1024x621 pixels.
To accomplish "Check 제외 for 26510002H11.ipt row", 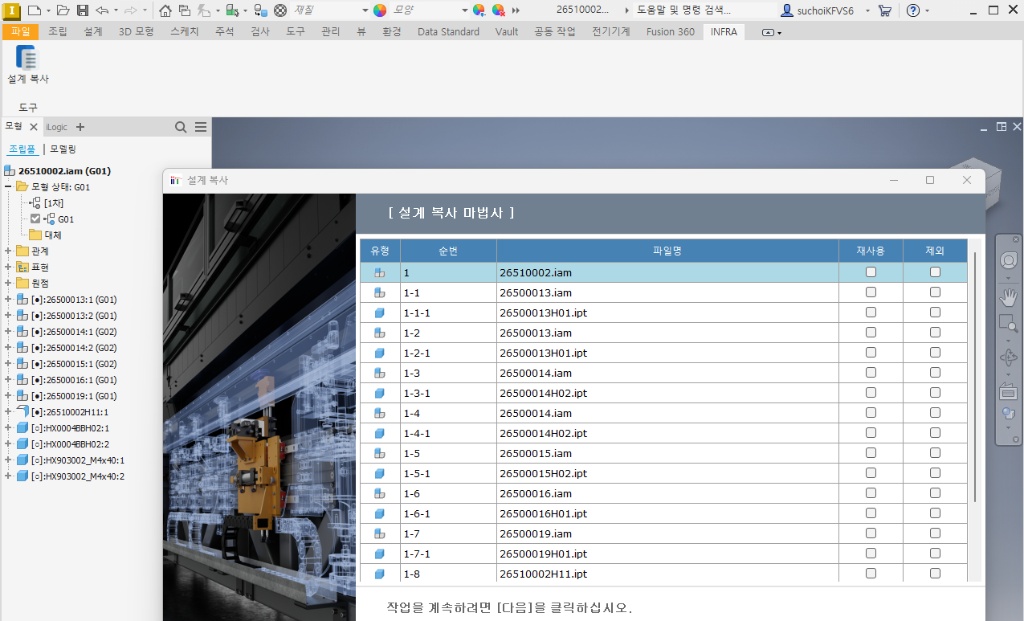I will point(935,573).
